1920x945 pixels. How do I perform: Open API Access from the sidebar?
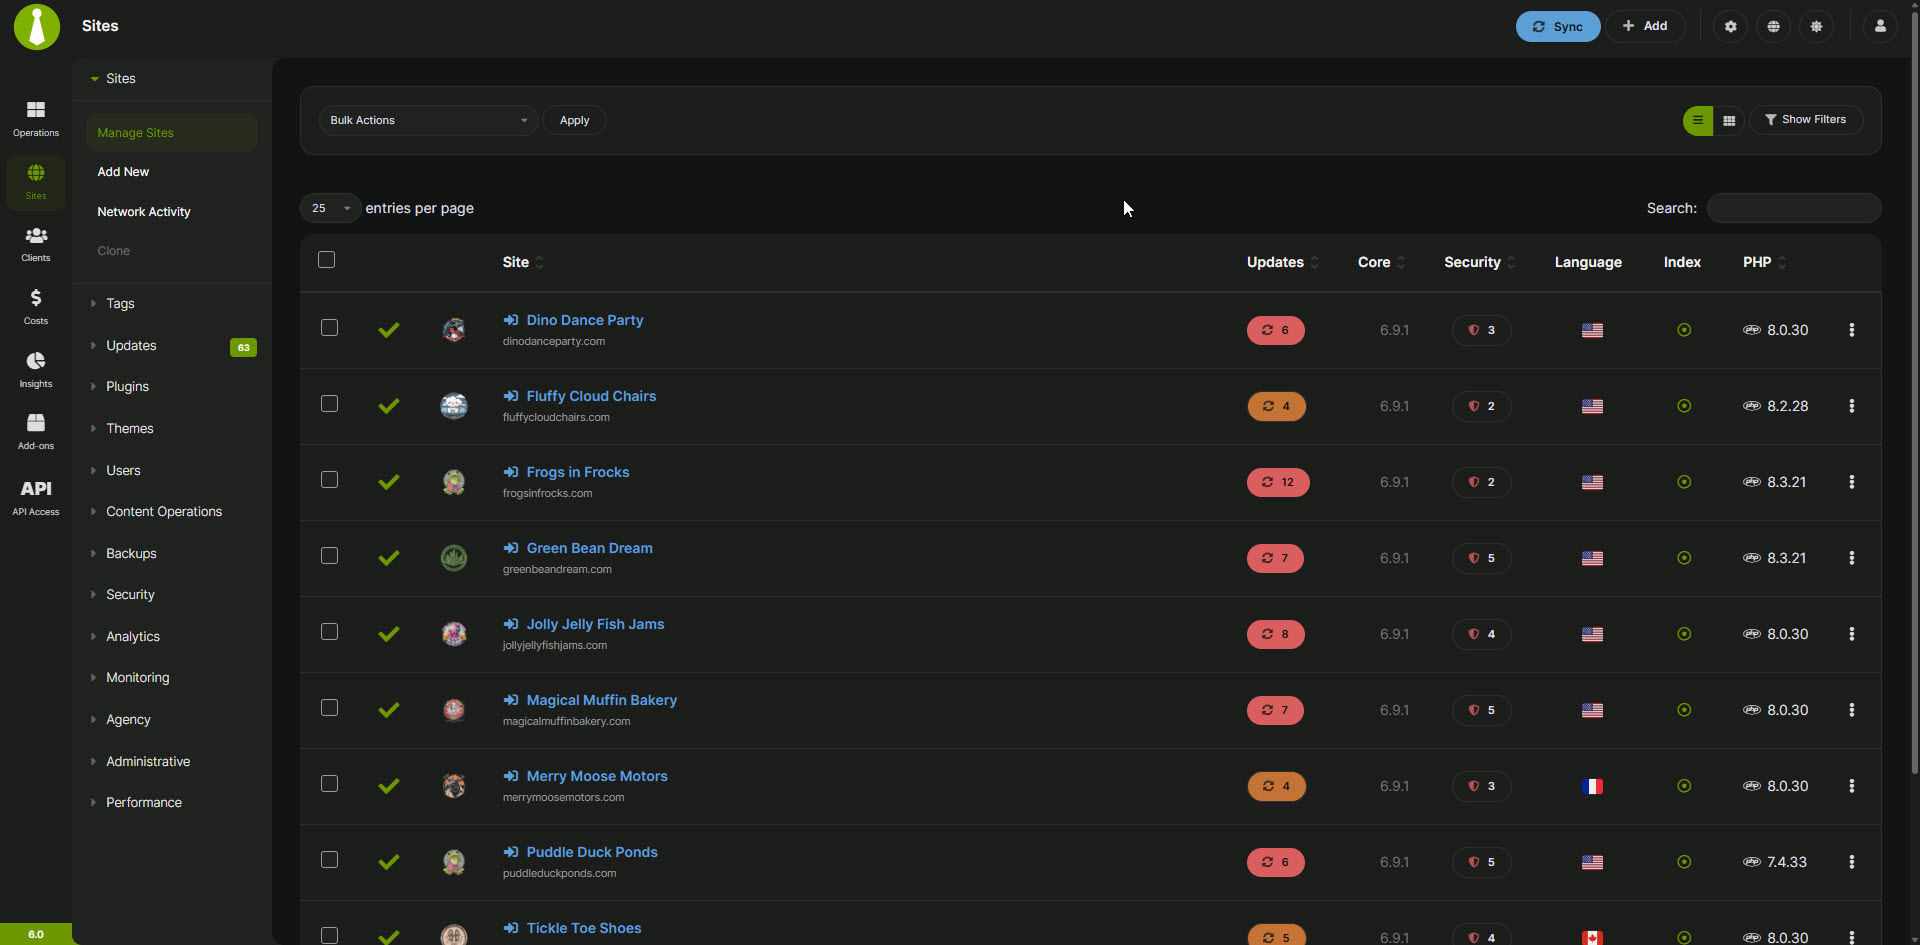coord(35,496)
